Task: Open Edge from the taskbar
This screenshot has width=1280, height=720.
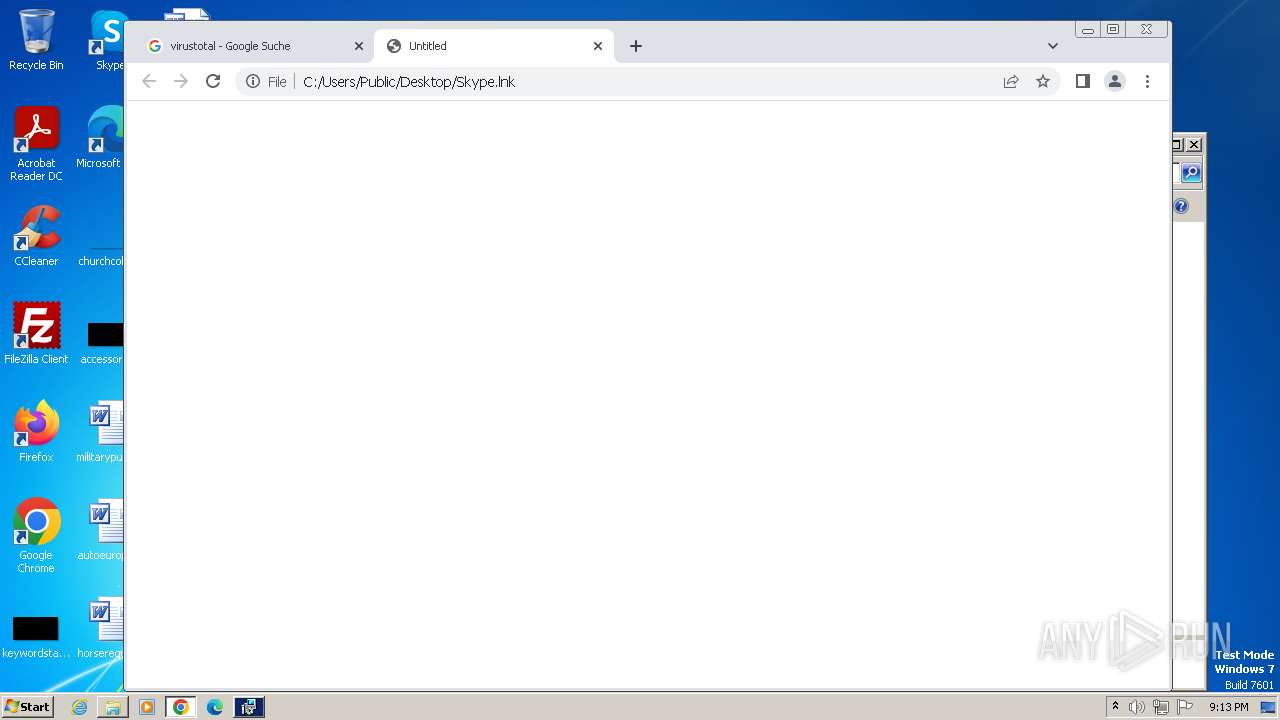Action: [215, 707]
